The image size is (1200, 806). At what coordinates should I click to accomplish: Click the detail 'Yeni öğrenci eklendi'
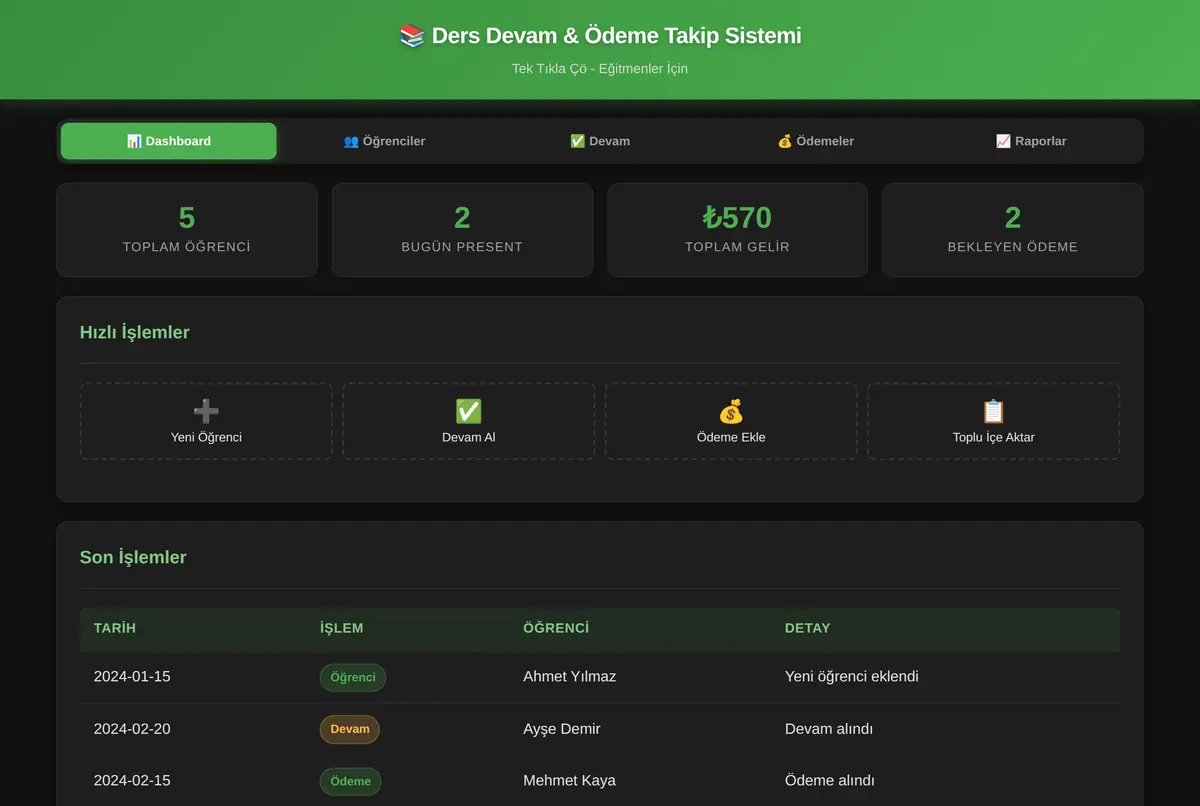(x=852, y=677)
